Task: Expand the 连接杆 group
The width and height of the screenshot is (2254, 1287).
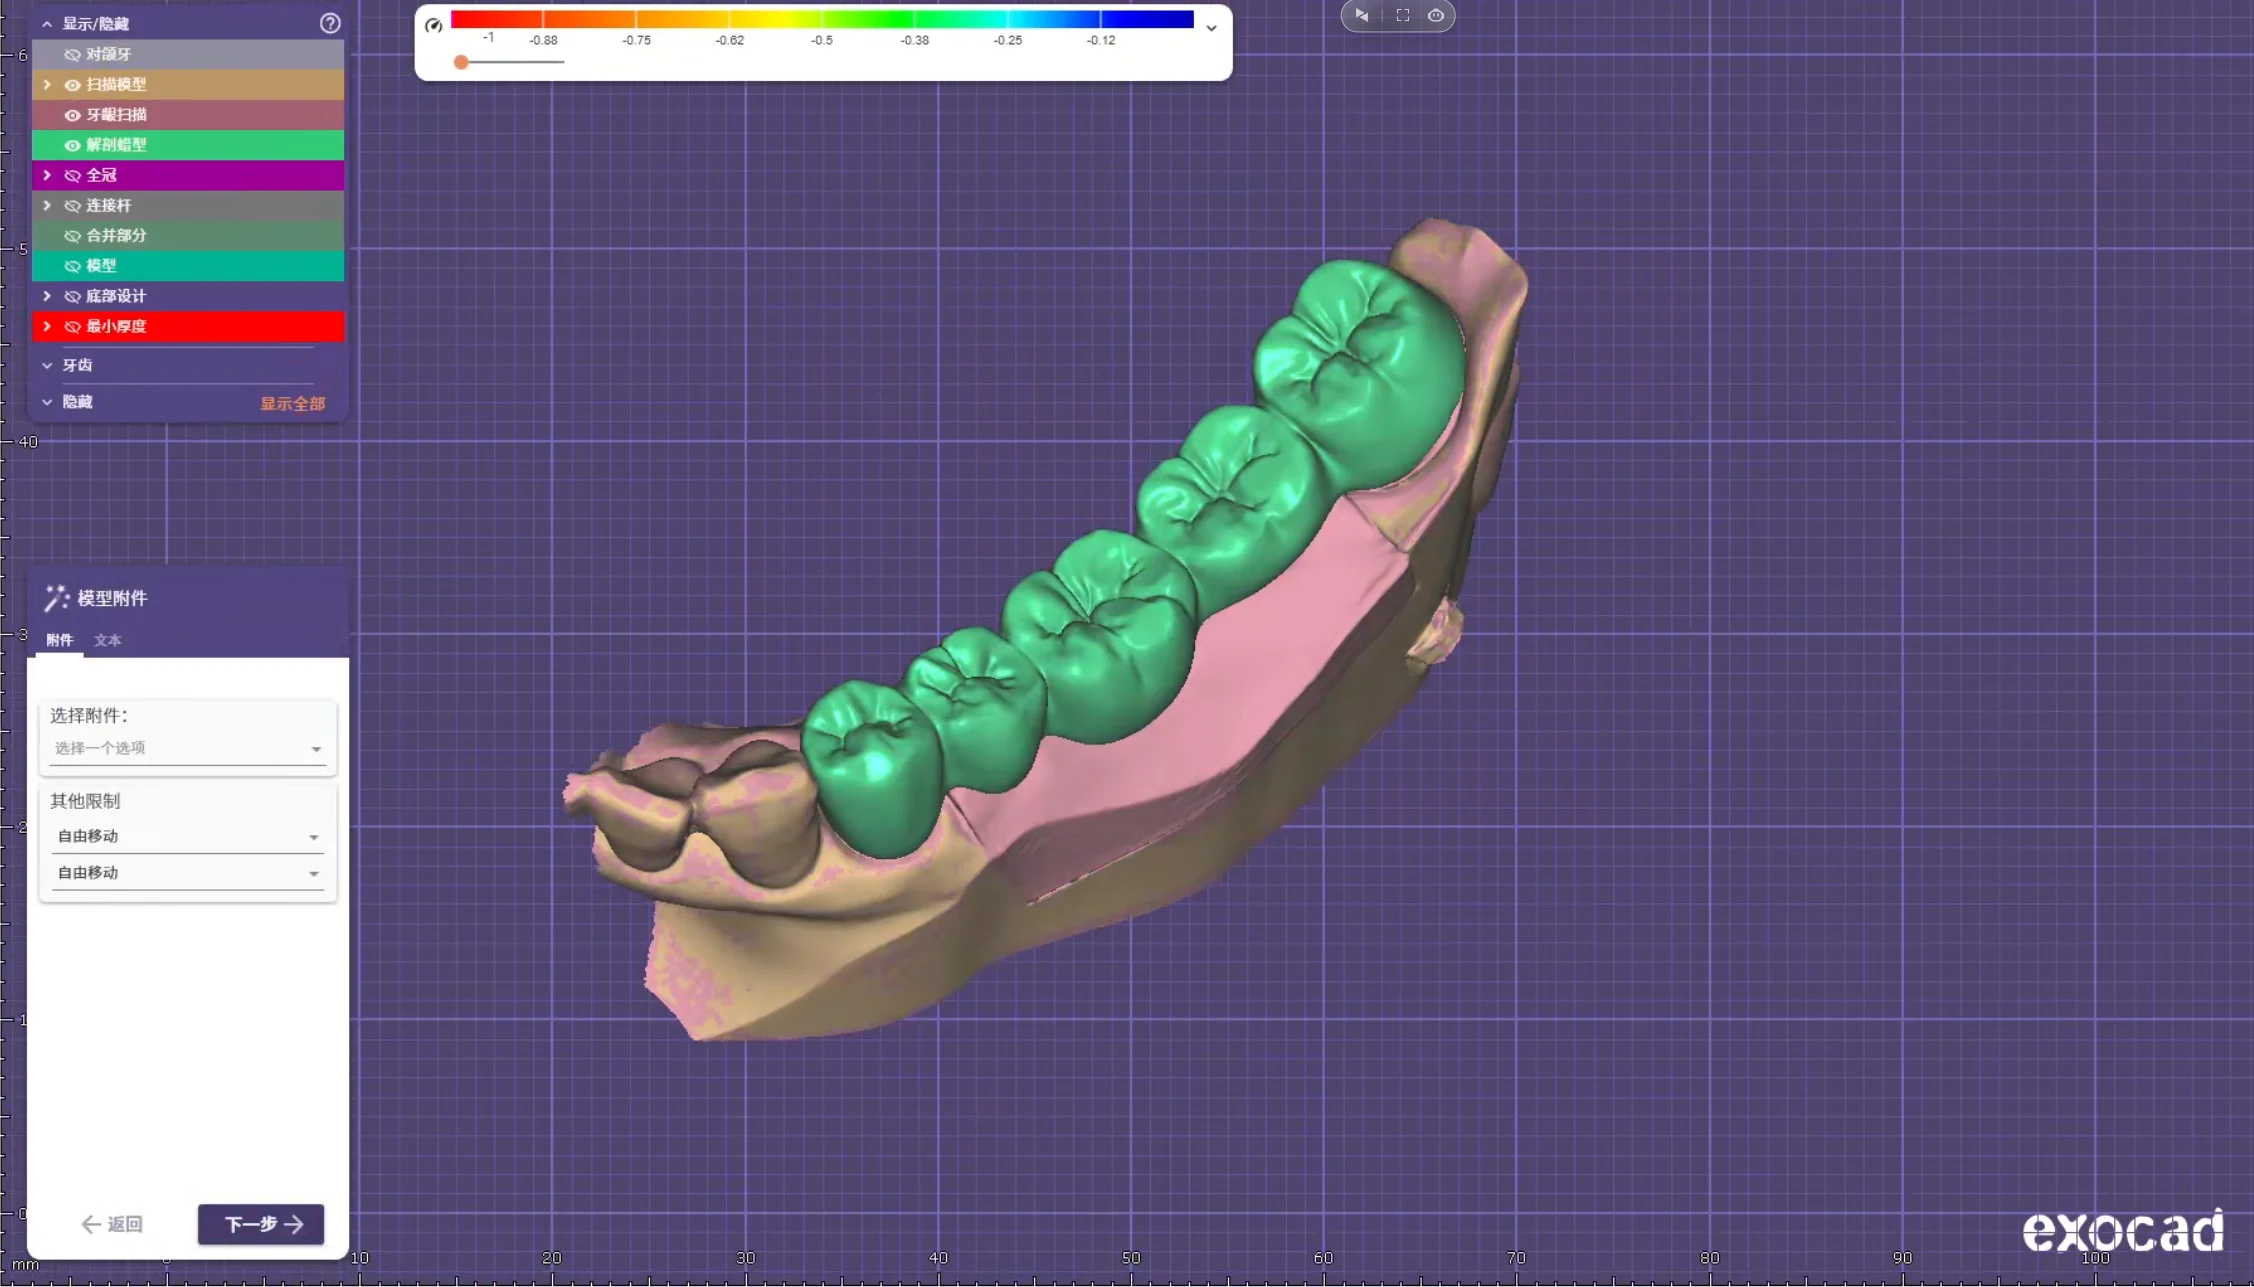Action: [x=46, y=205]
